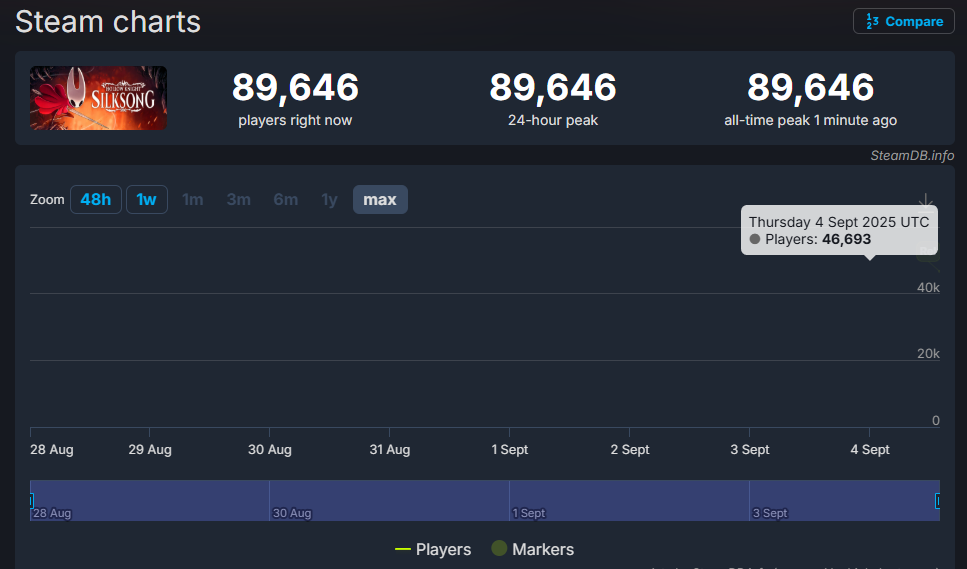
Task: Click the 'players right now' count
Action: 295,87
